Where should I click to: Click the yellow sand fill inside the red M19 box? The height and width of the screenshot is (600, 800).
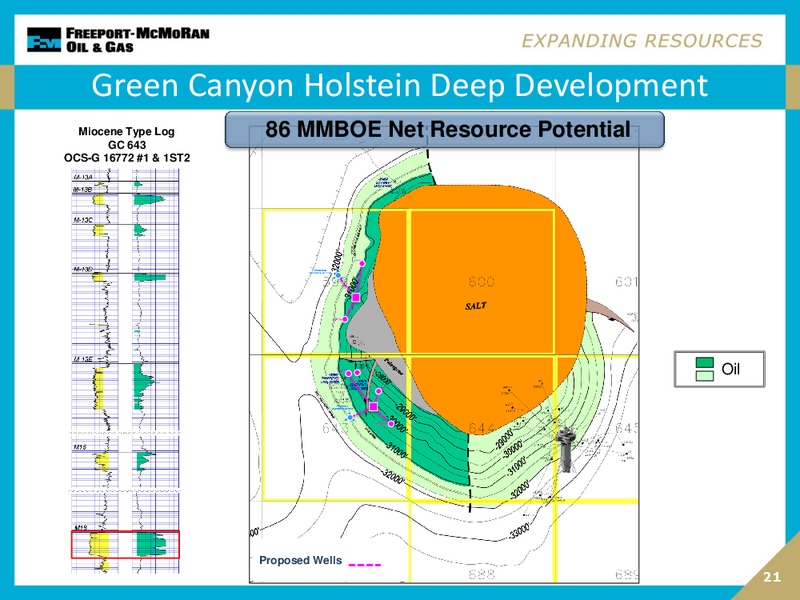click(99, 544)
